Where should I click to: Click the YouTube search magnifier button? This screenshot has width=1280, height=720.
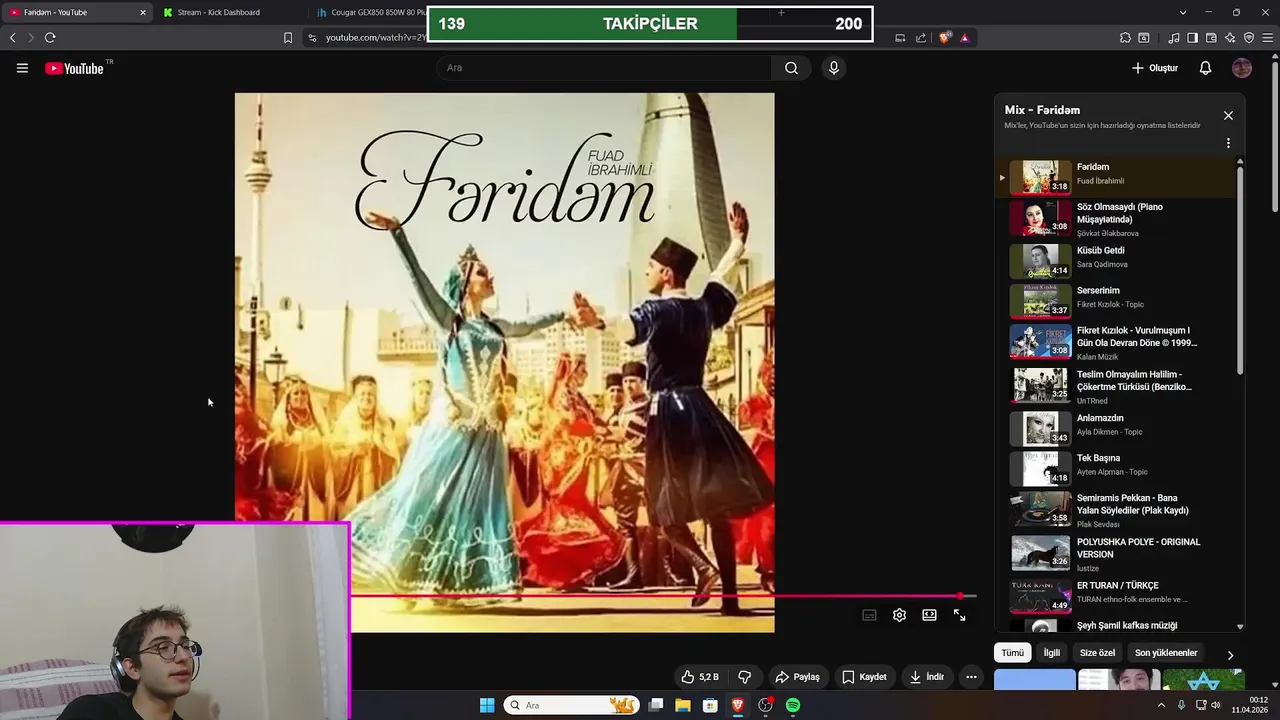coord(791,68)
